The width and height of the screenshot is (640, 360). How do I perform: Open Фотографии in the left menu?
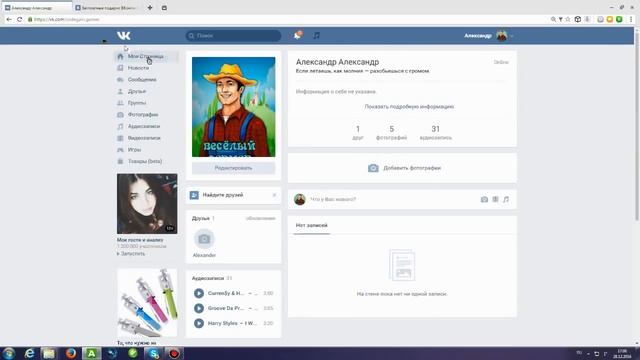point(143,115)
